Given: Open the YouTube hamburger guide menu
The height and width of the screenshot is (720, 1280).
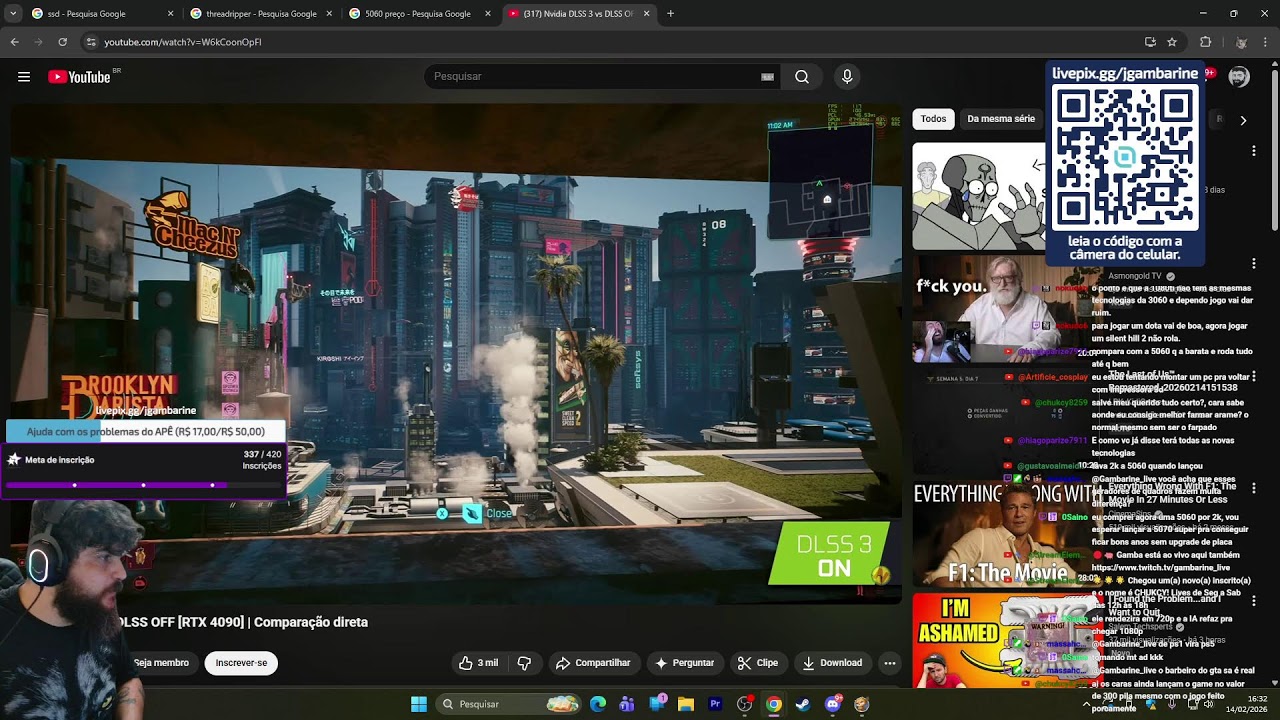Looking at the screenshot, I should (x=24, y=77).
